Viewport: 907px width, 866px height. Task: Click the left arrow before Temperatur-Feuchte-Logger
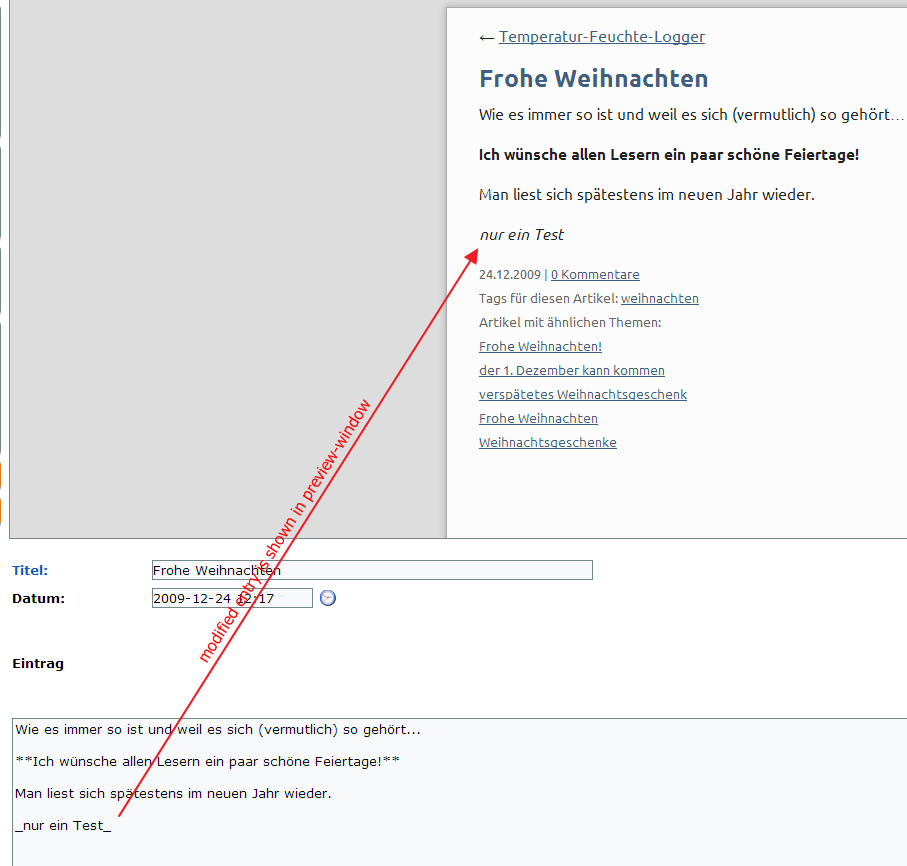pyautogui.click(x=487, y=38)
